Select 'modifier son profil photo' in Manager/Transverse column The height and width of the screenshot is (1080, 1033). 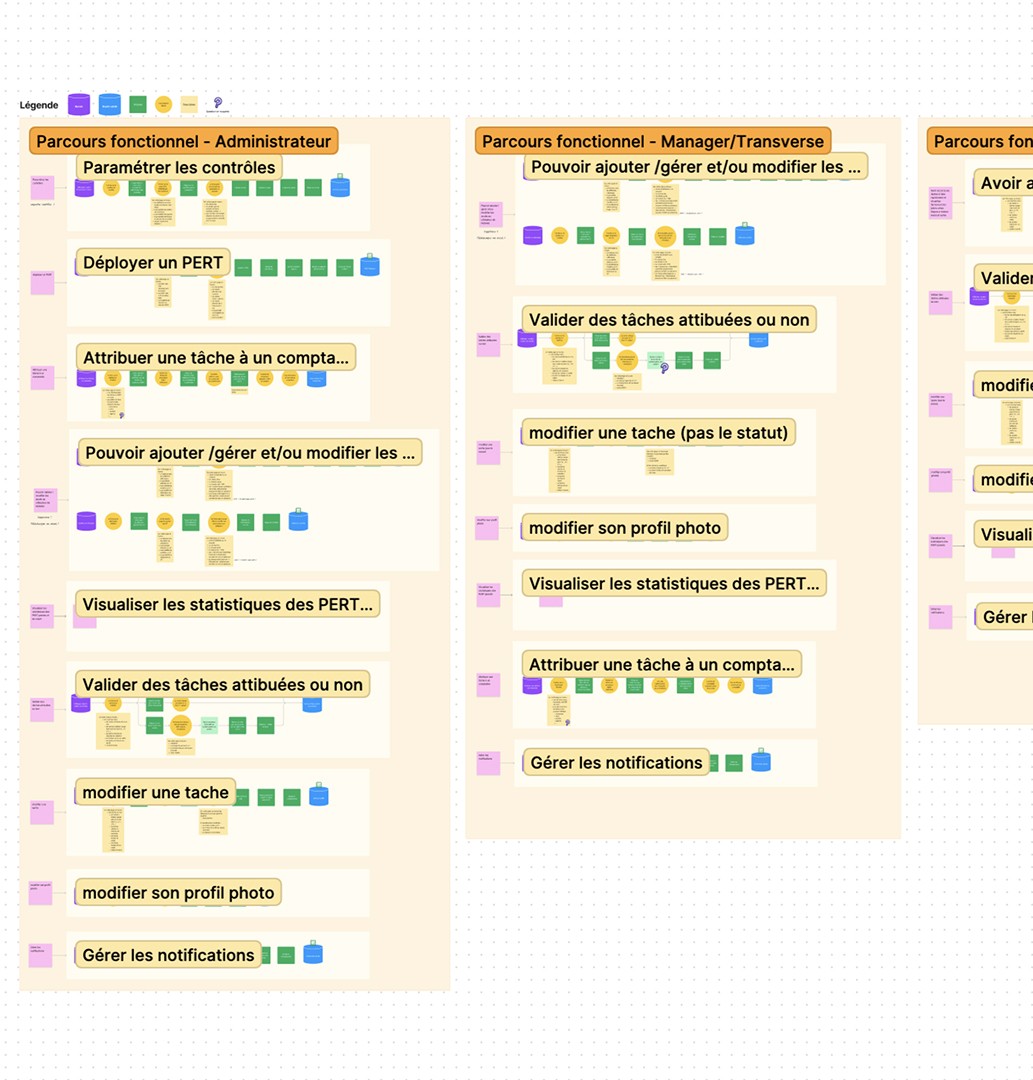(x=625, y=528)
